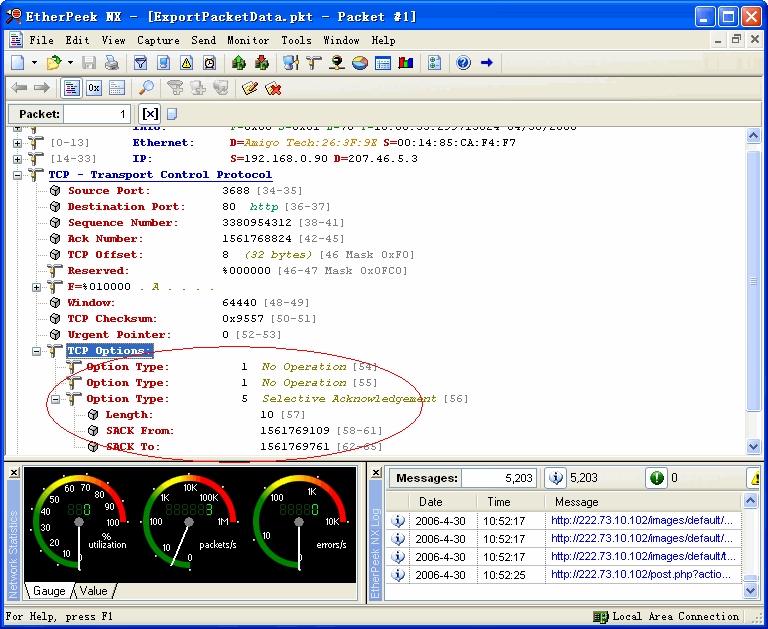Click the blue right arrow toolbar icon

pyautogui.click(x=487, y=63)
